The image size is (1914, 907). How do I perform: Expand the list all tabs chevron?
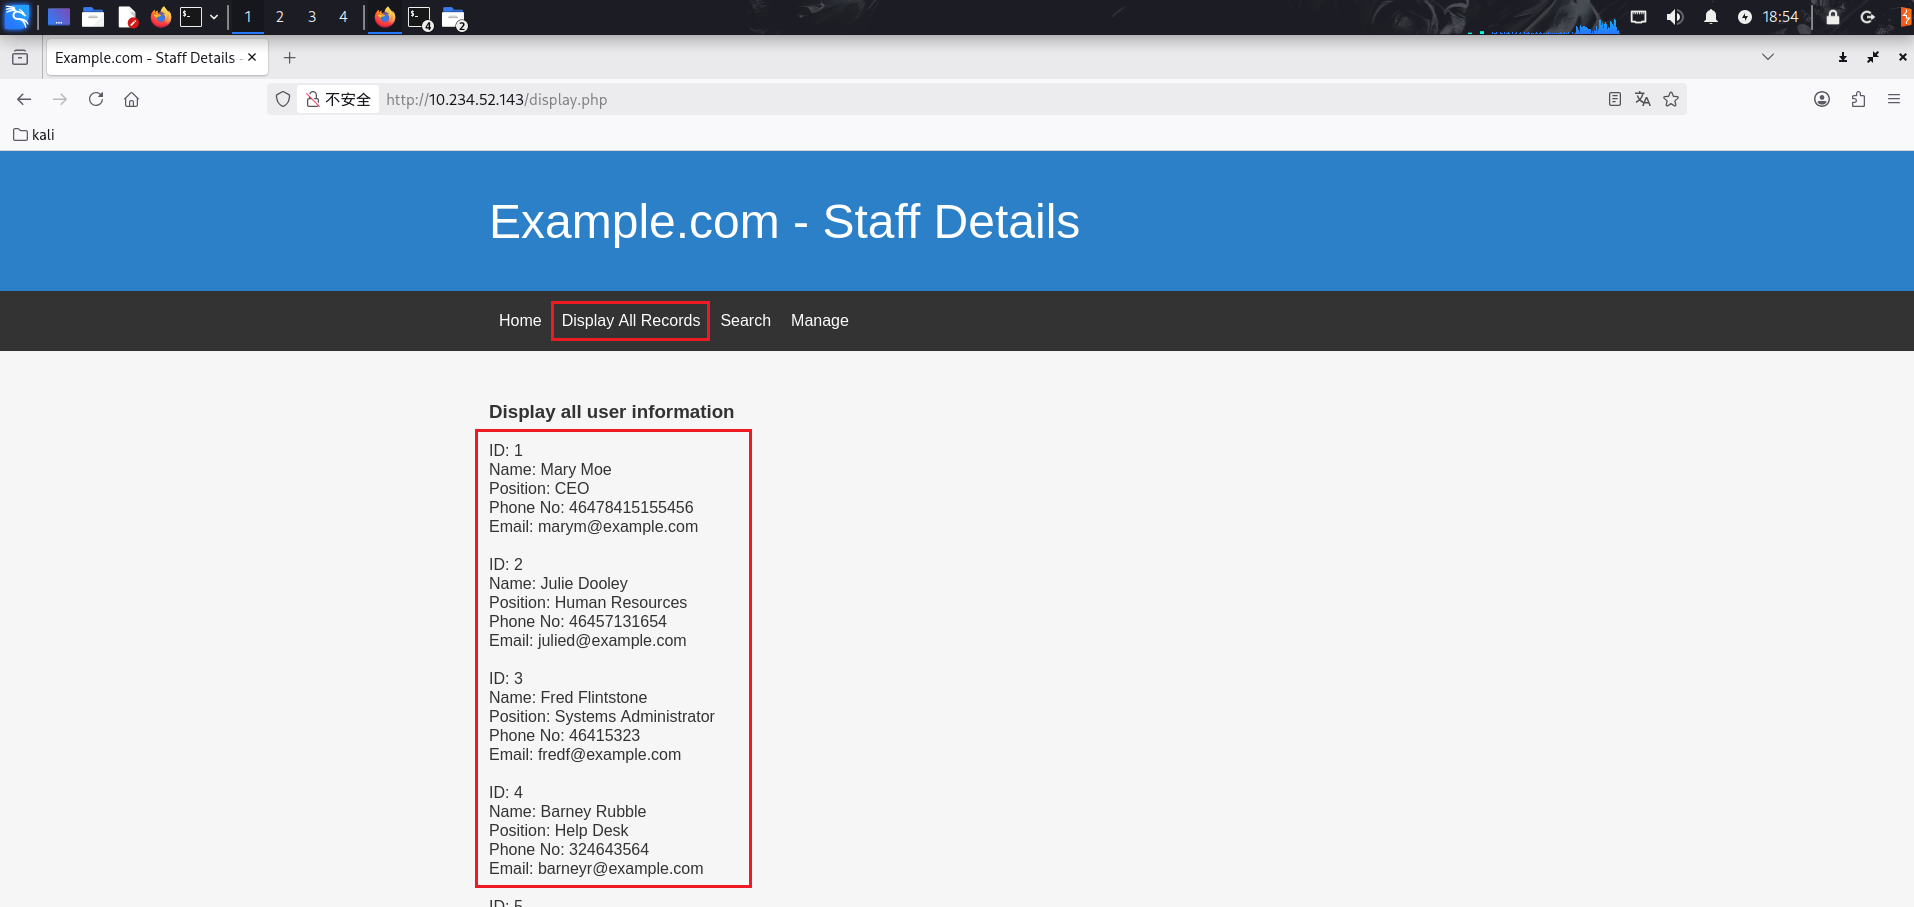point(1768,57)
